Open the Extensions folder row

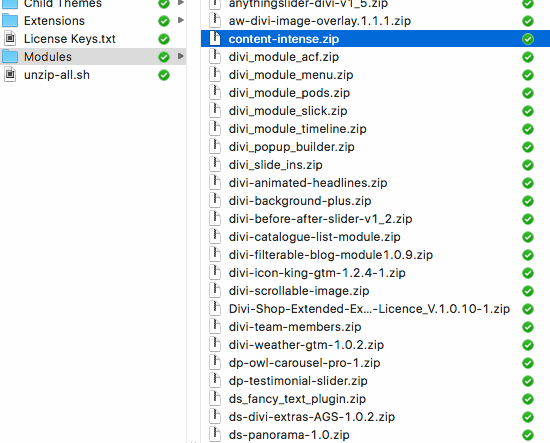coord(93,21)
